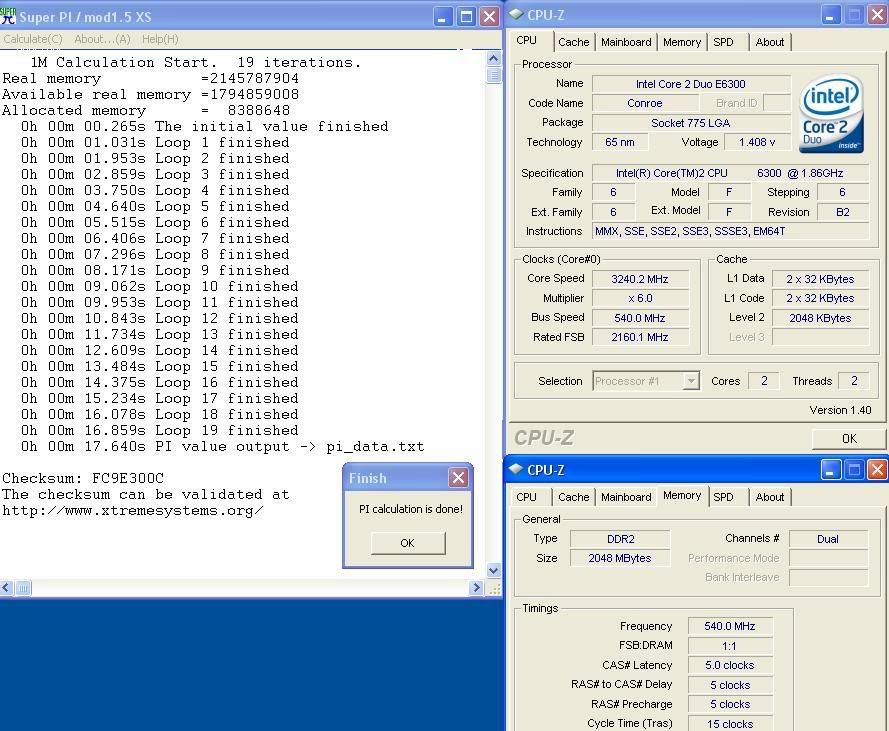The height and width of the screenshot is (731, 889).
Task: Switch to Cache tab in CPU-Z memory window
Action: [573, 497]
